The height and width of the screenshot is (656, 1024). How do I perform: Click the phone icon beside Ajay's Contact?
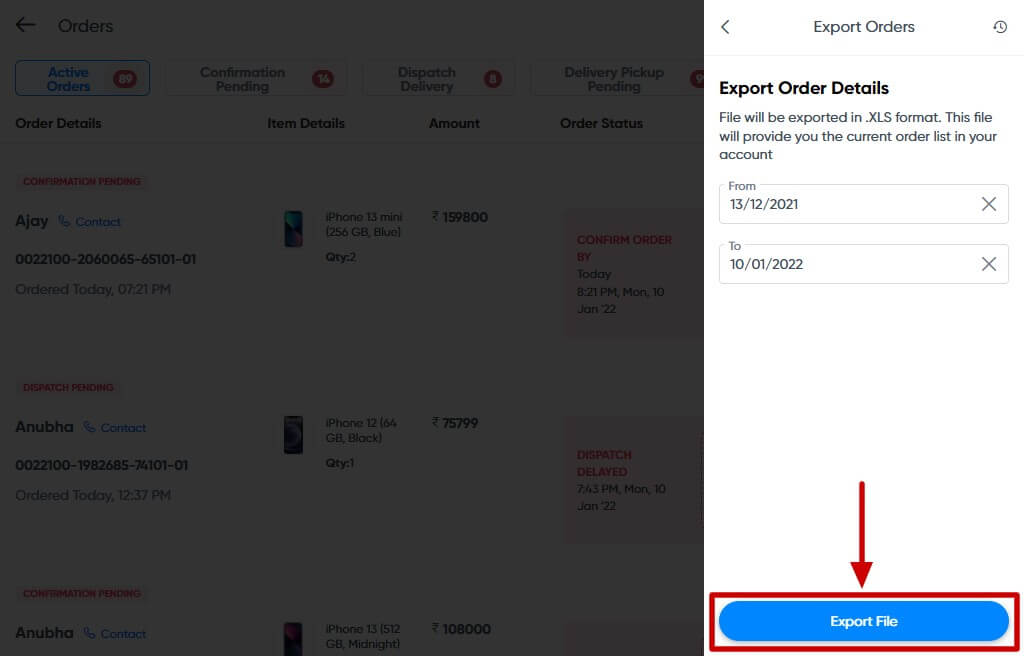[x=62, y=221]
